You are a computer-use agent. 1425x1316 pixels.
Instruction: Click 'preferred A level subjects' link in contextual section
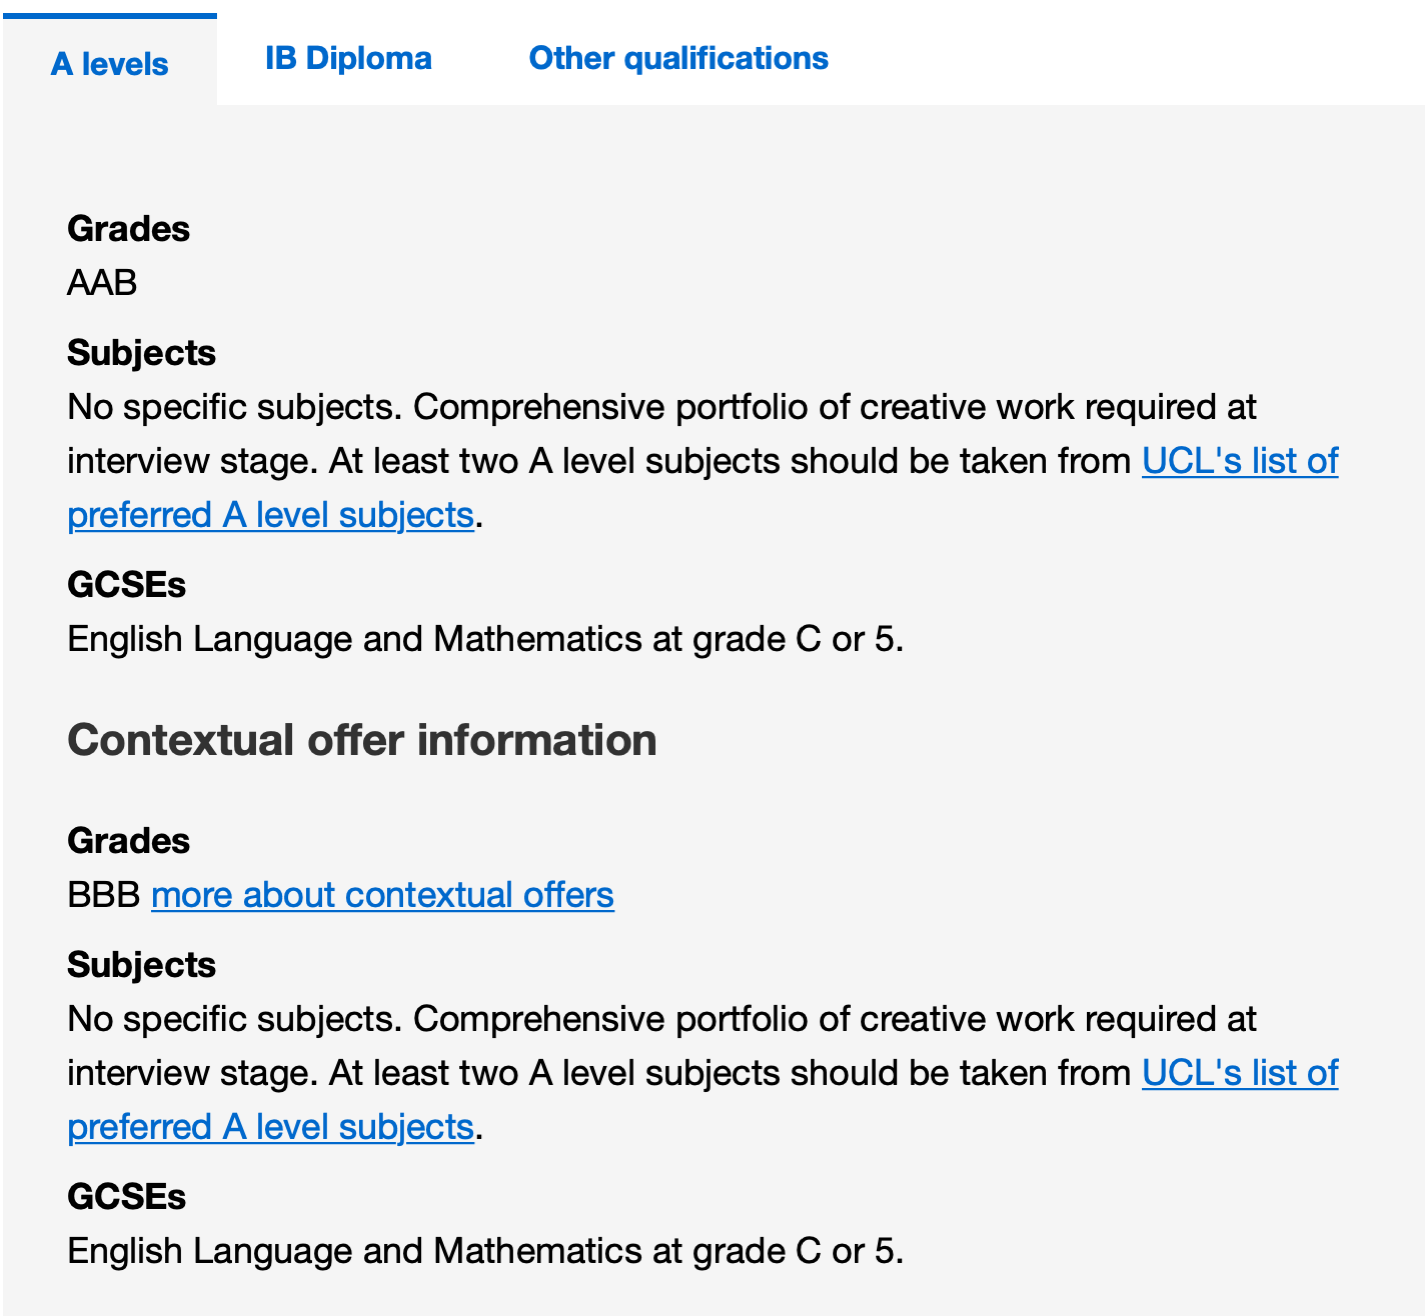tap(270, 1127)
